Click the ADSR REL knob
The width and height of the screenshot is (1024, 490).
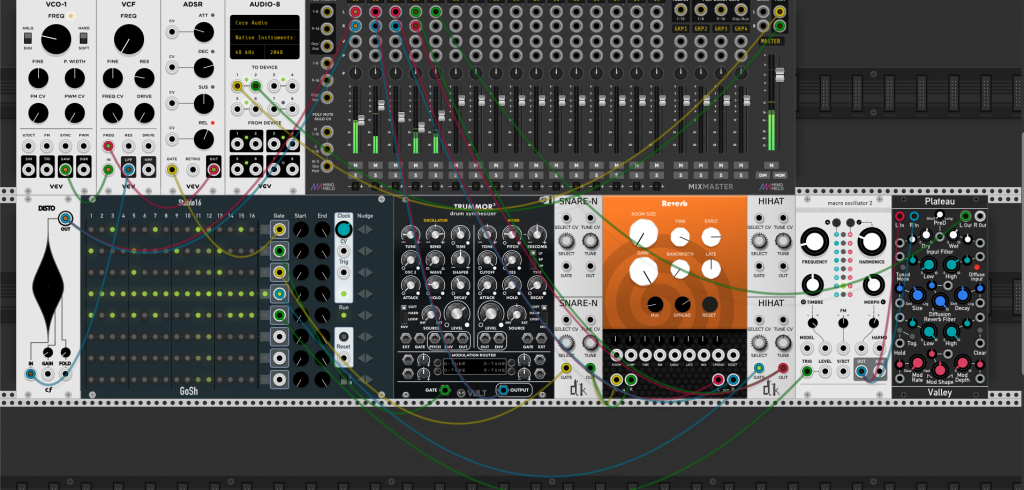pos(204,138)
